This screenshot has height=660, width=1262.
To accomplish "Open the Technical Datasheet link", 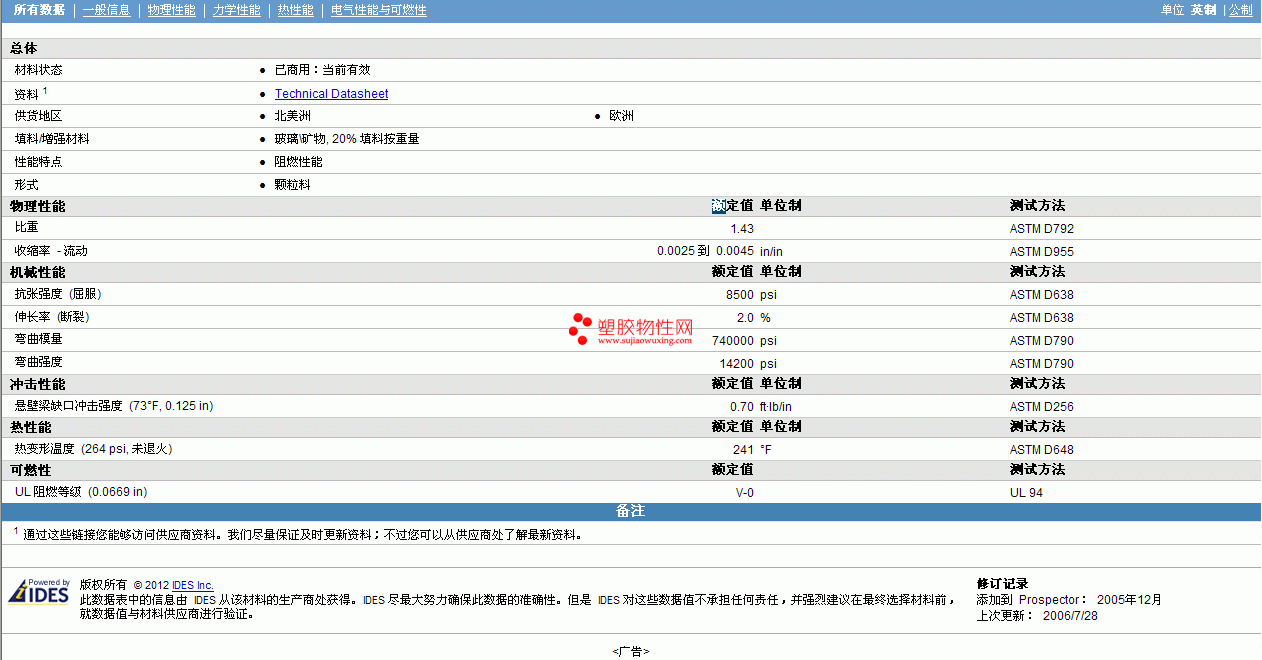I will tap(331, 94).
